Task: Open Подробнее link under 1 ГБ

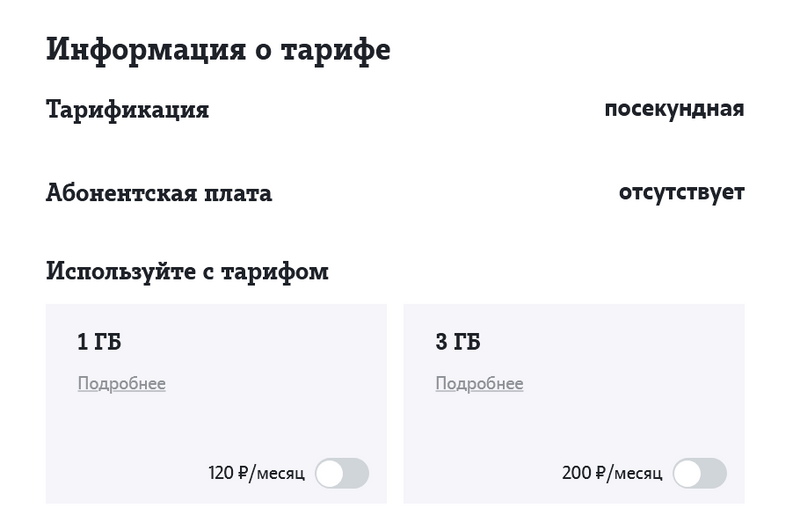Action: point(122,384)
